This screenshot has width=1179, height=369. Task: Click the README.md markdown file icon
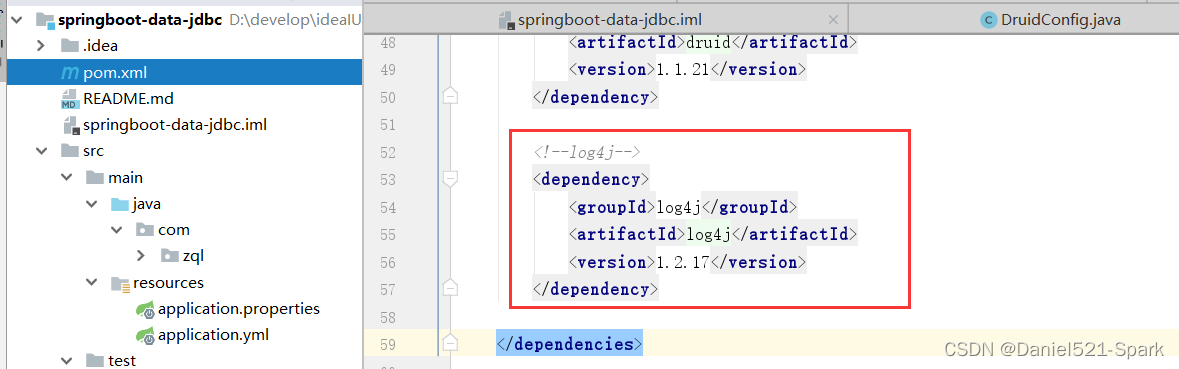pyautogui.click(x=70, y=98)
